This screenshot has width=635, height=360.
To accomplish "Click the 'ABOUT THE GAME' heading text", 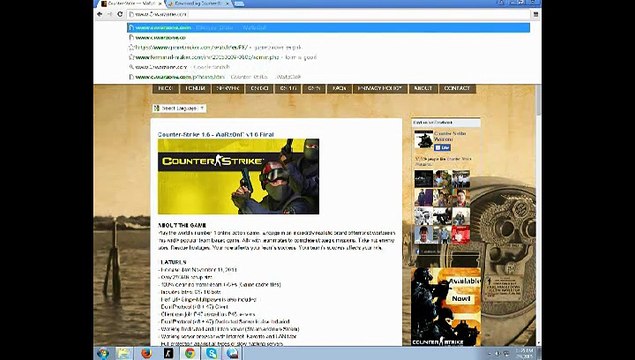I will click(182, 226).
